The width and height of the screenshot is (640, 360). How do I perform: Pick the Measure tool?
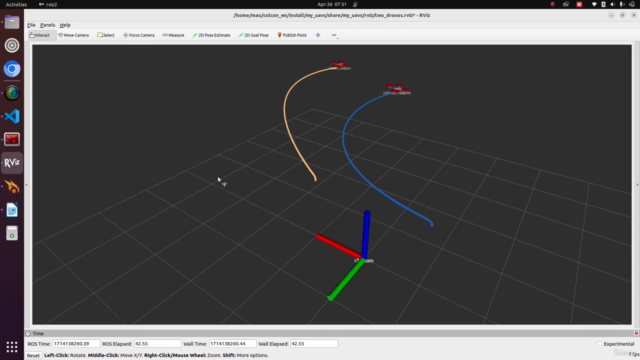pos(173,35)
